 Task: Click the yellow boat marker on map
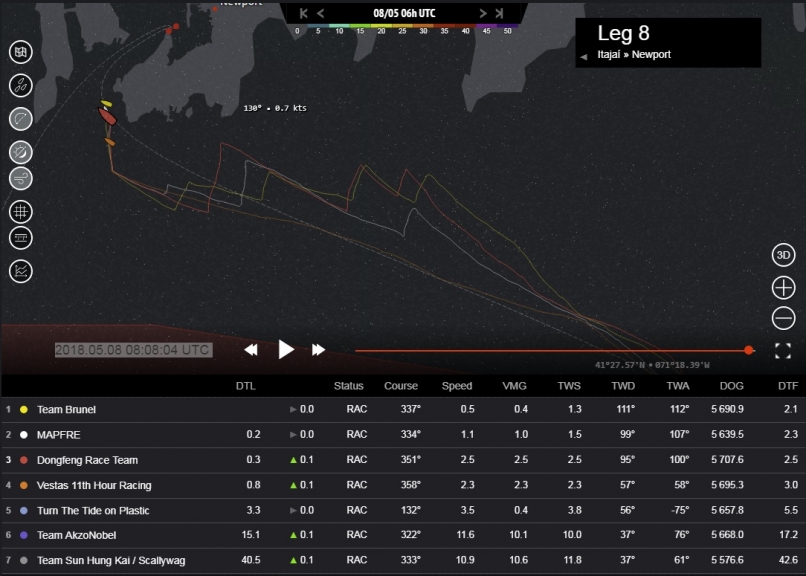click(x=106, y=104)
